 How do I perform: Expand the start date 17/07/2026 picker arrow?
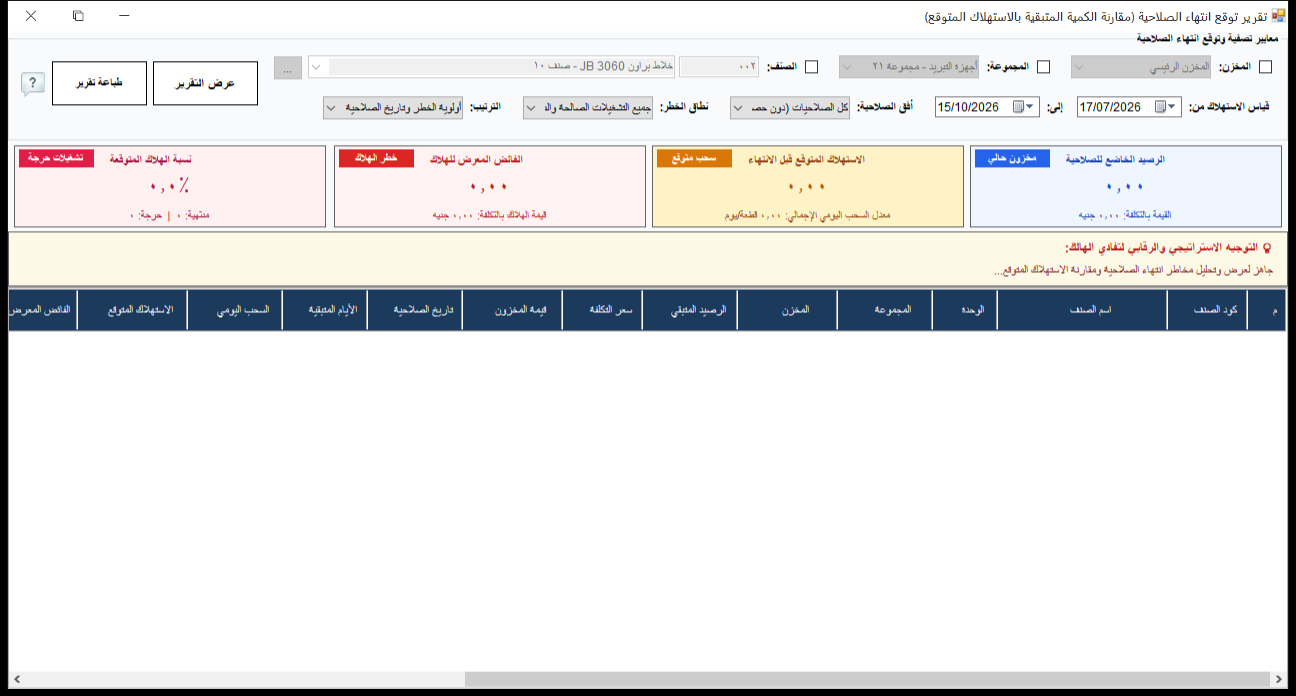[1172, 107]
